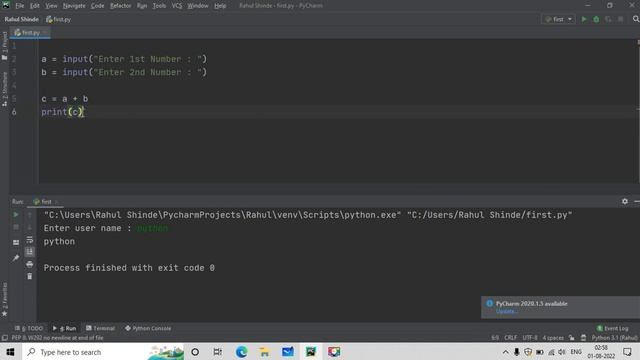Click CRLF line separator in status bar
This screenshot has height=360, width=640.
(510, 338)
